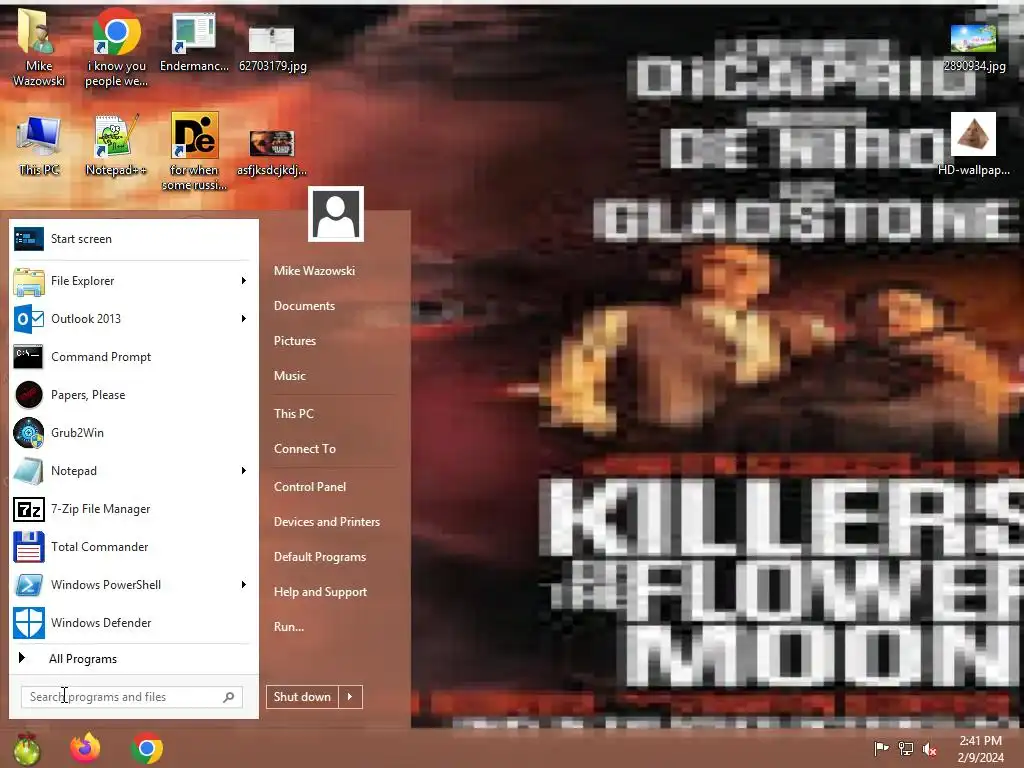This screenshot has height=768, width=1024.
Task: Open the Start screen icon
Action: pyautogui.click(x=29, y=239)
